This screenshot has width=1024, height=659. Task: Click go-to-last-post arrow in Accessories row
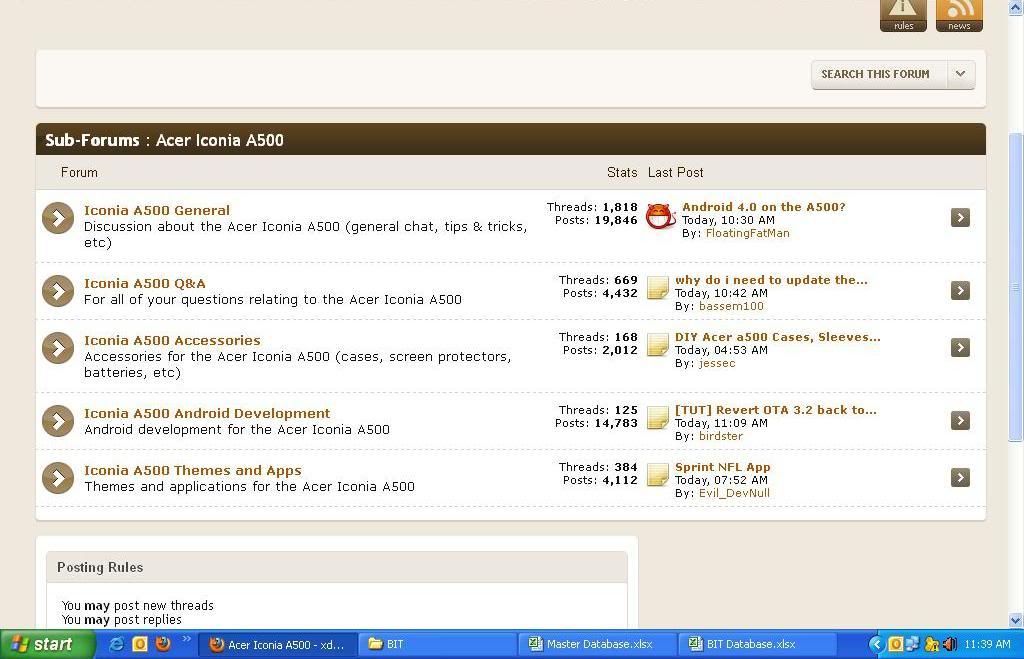(960, 347)
